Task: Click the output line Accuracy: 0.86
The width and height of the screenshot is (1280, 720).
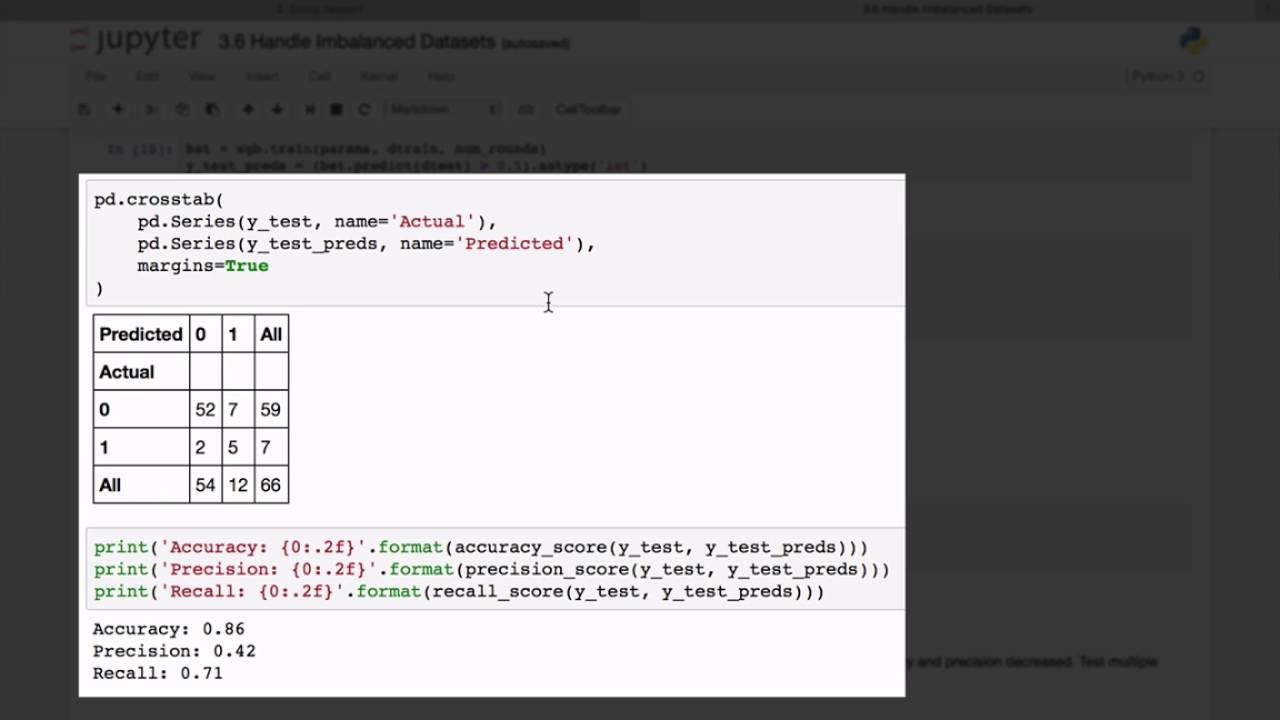Action: (x=169, y=629)
